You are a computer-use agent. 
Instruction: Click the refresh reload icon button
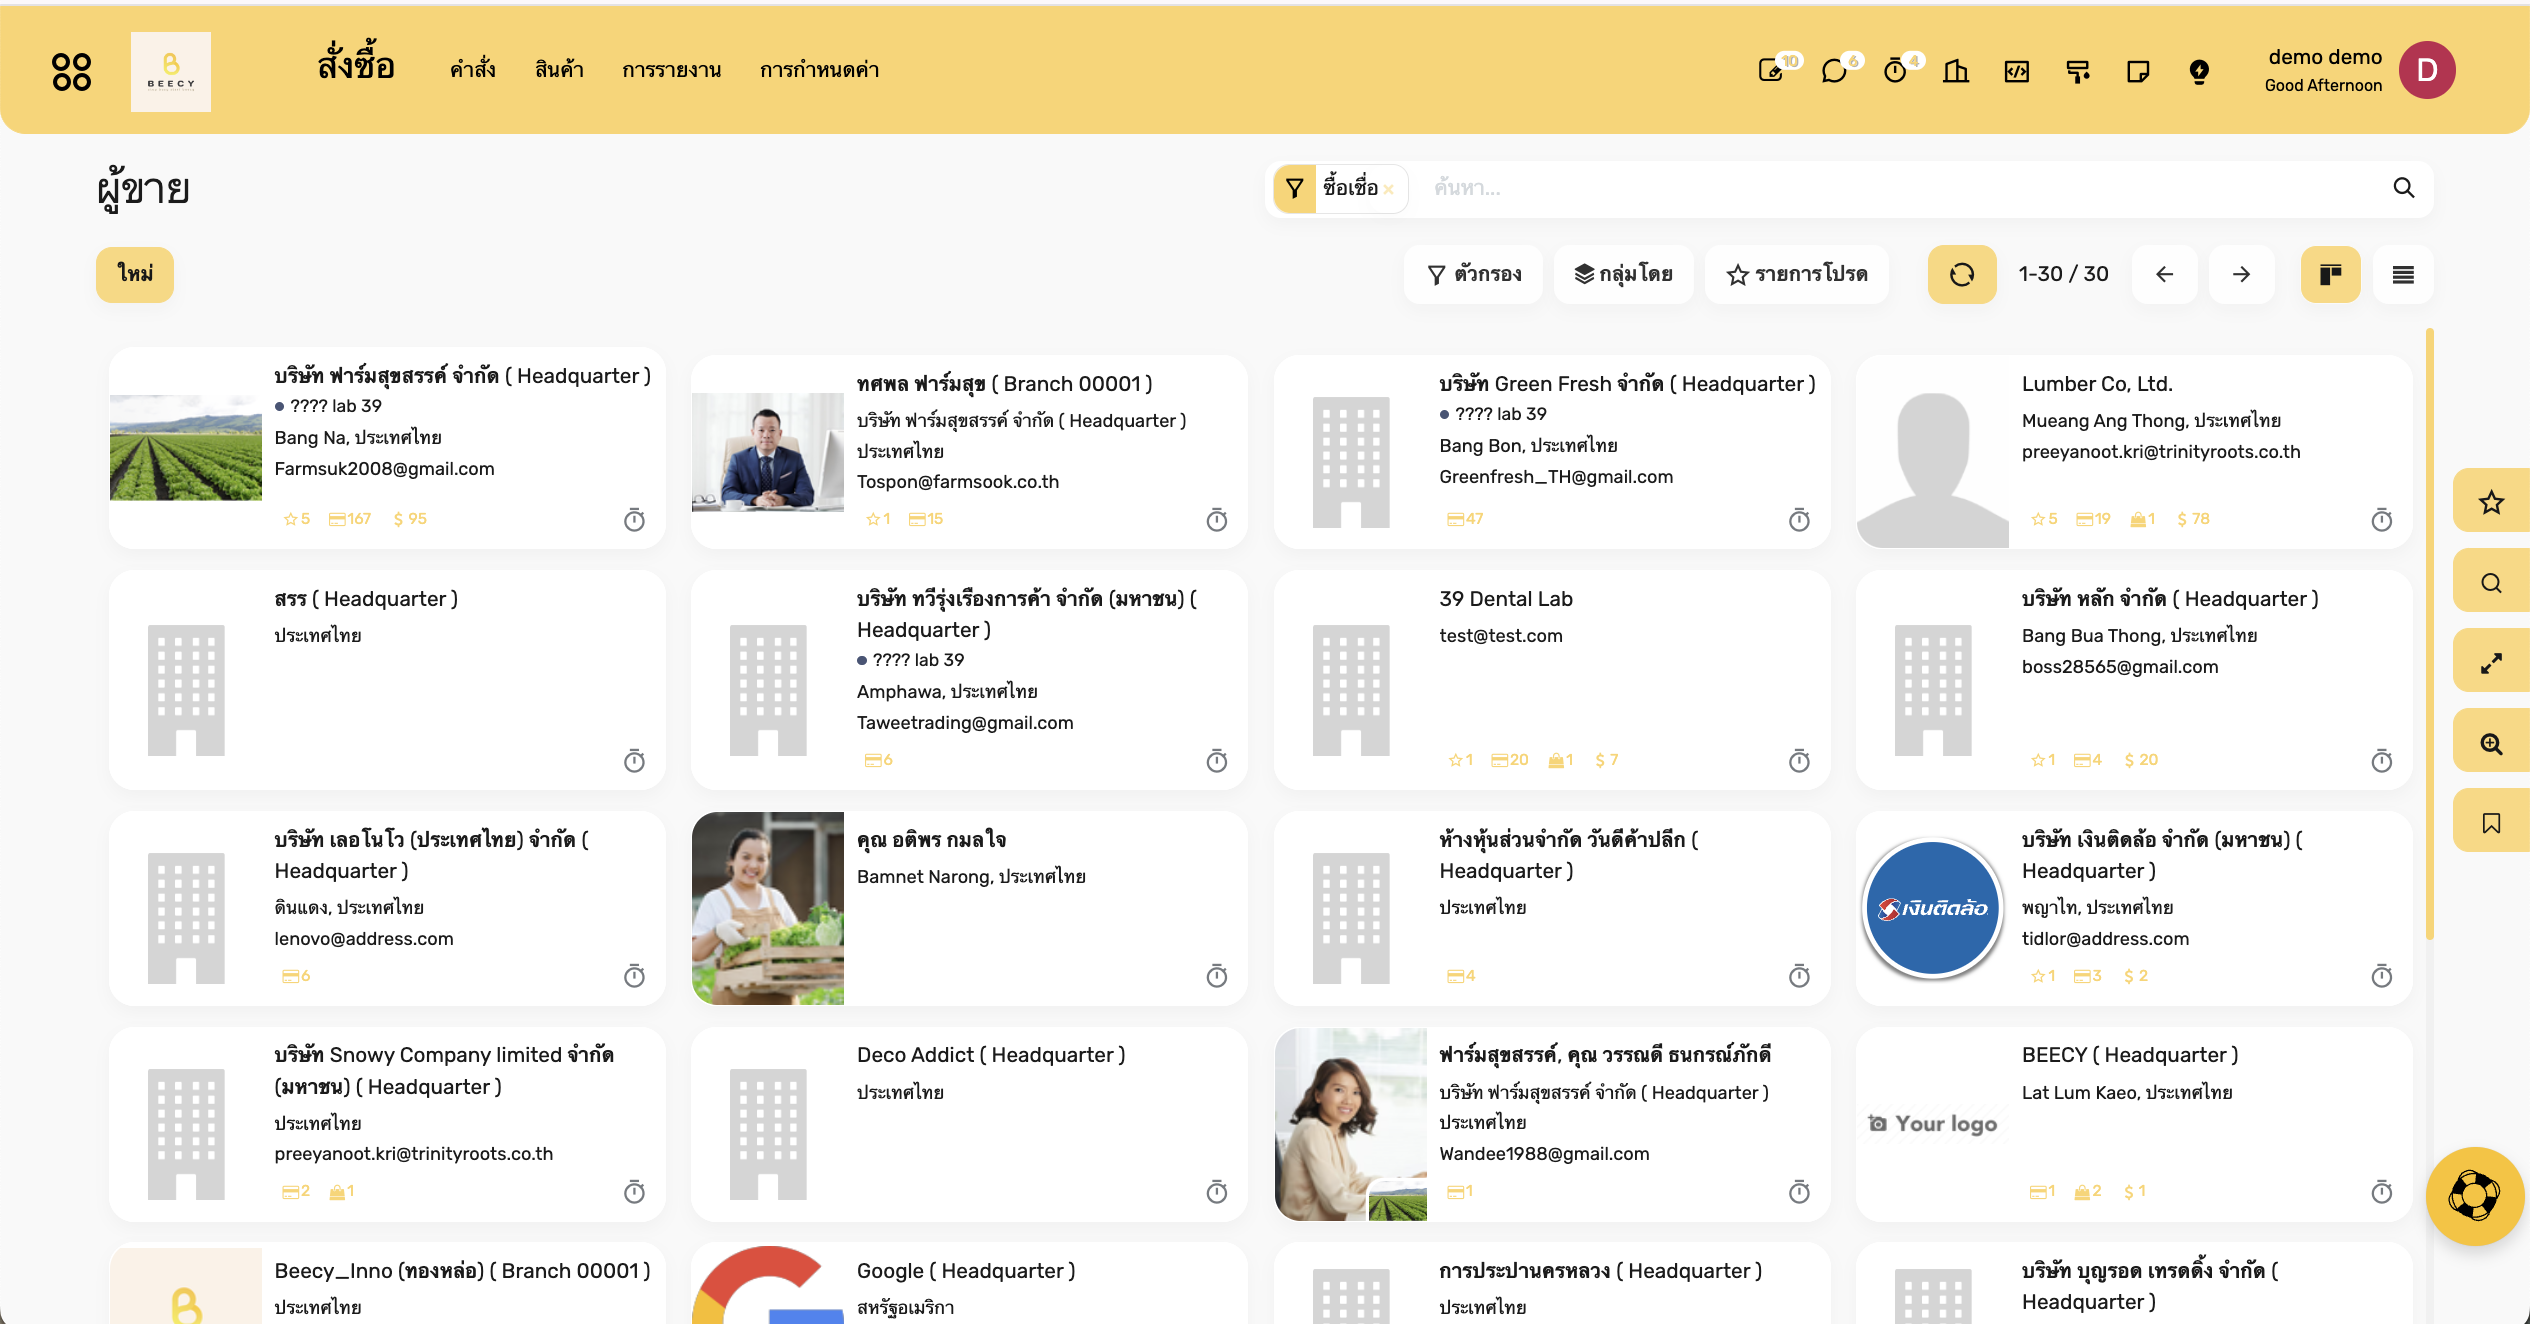pyautogui.click(x=1962, y=274)
